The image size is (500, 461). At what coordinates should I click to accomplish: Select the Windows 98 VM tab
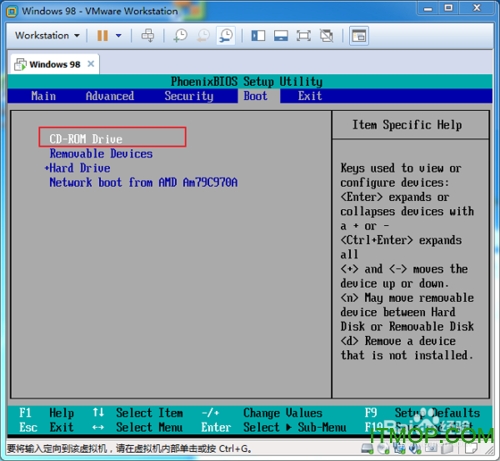pos(54,64)
